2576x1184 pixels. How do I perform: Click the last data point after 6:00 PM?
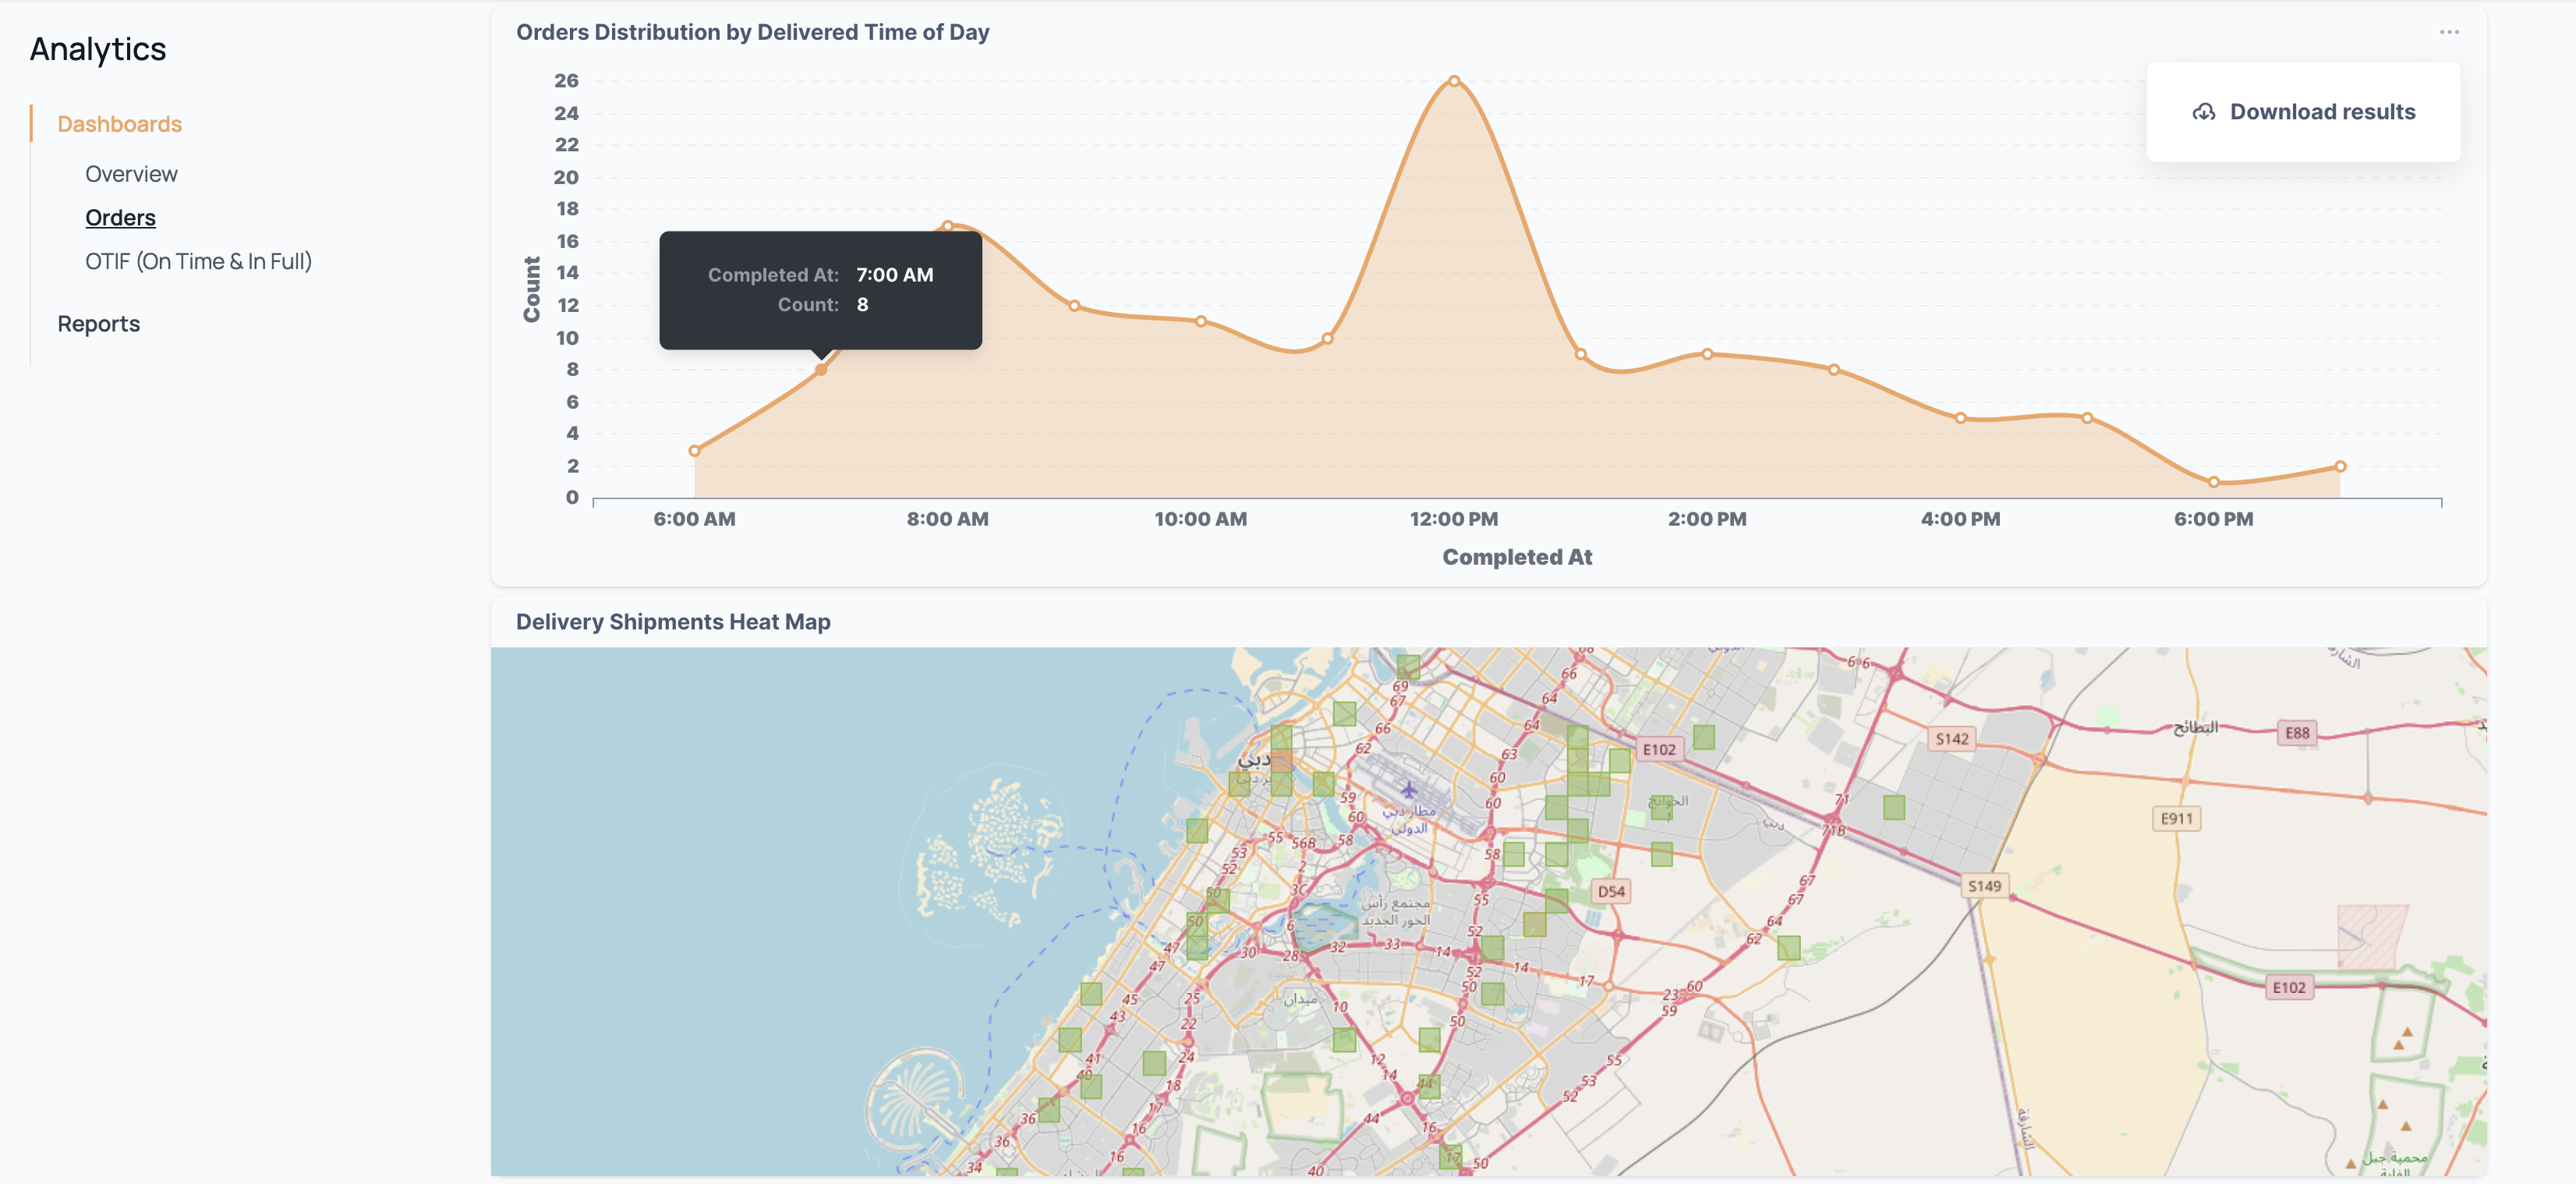(x=2340, y=466)
